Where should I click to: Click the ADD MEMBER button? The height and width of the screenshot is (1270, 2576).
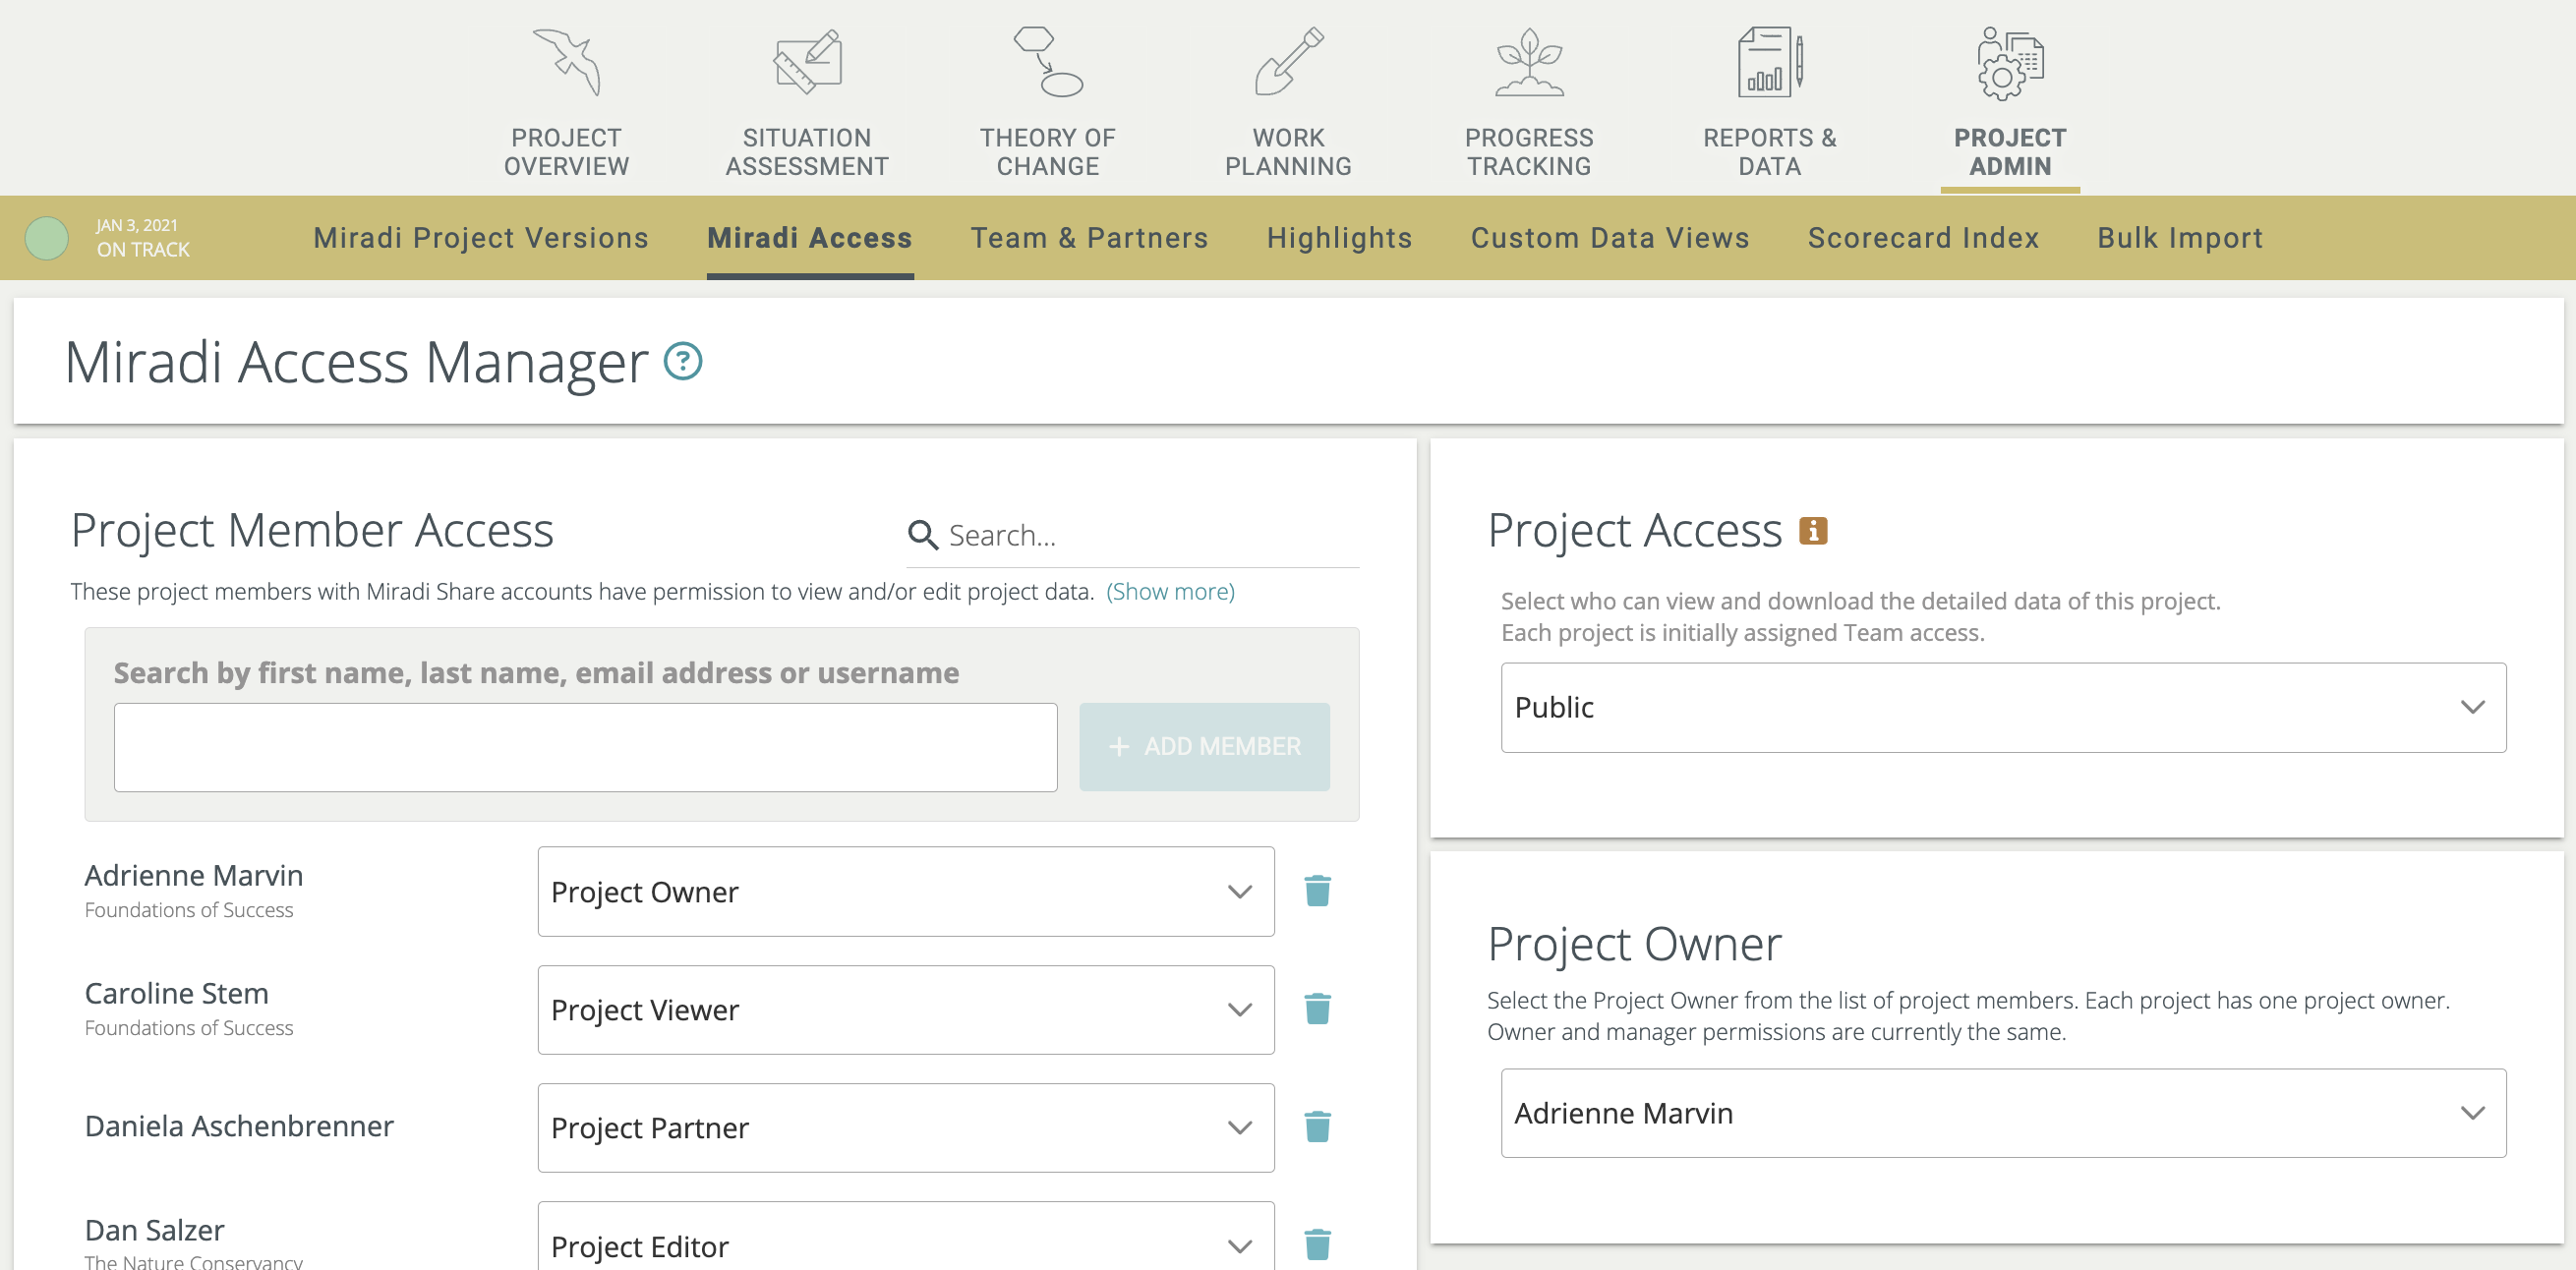click(x=1203, y=746)
